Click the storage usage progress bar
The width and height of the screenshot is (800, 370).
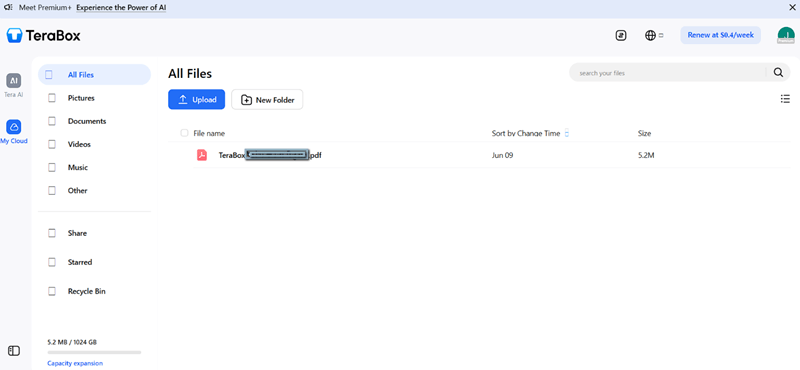click(x=94, y=352)
